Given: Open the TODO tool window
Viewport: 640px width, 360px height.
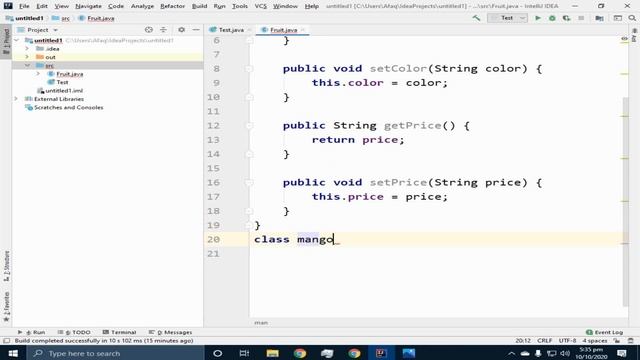Looking at the screenshot, I should click(x=74, y=332).
